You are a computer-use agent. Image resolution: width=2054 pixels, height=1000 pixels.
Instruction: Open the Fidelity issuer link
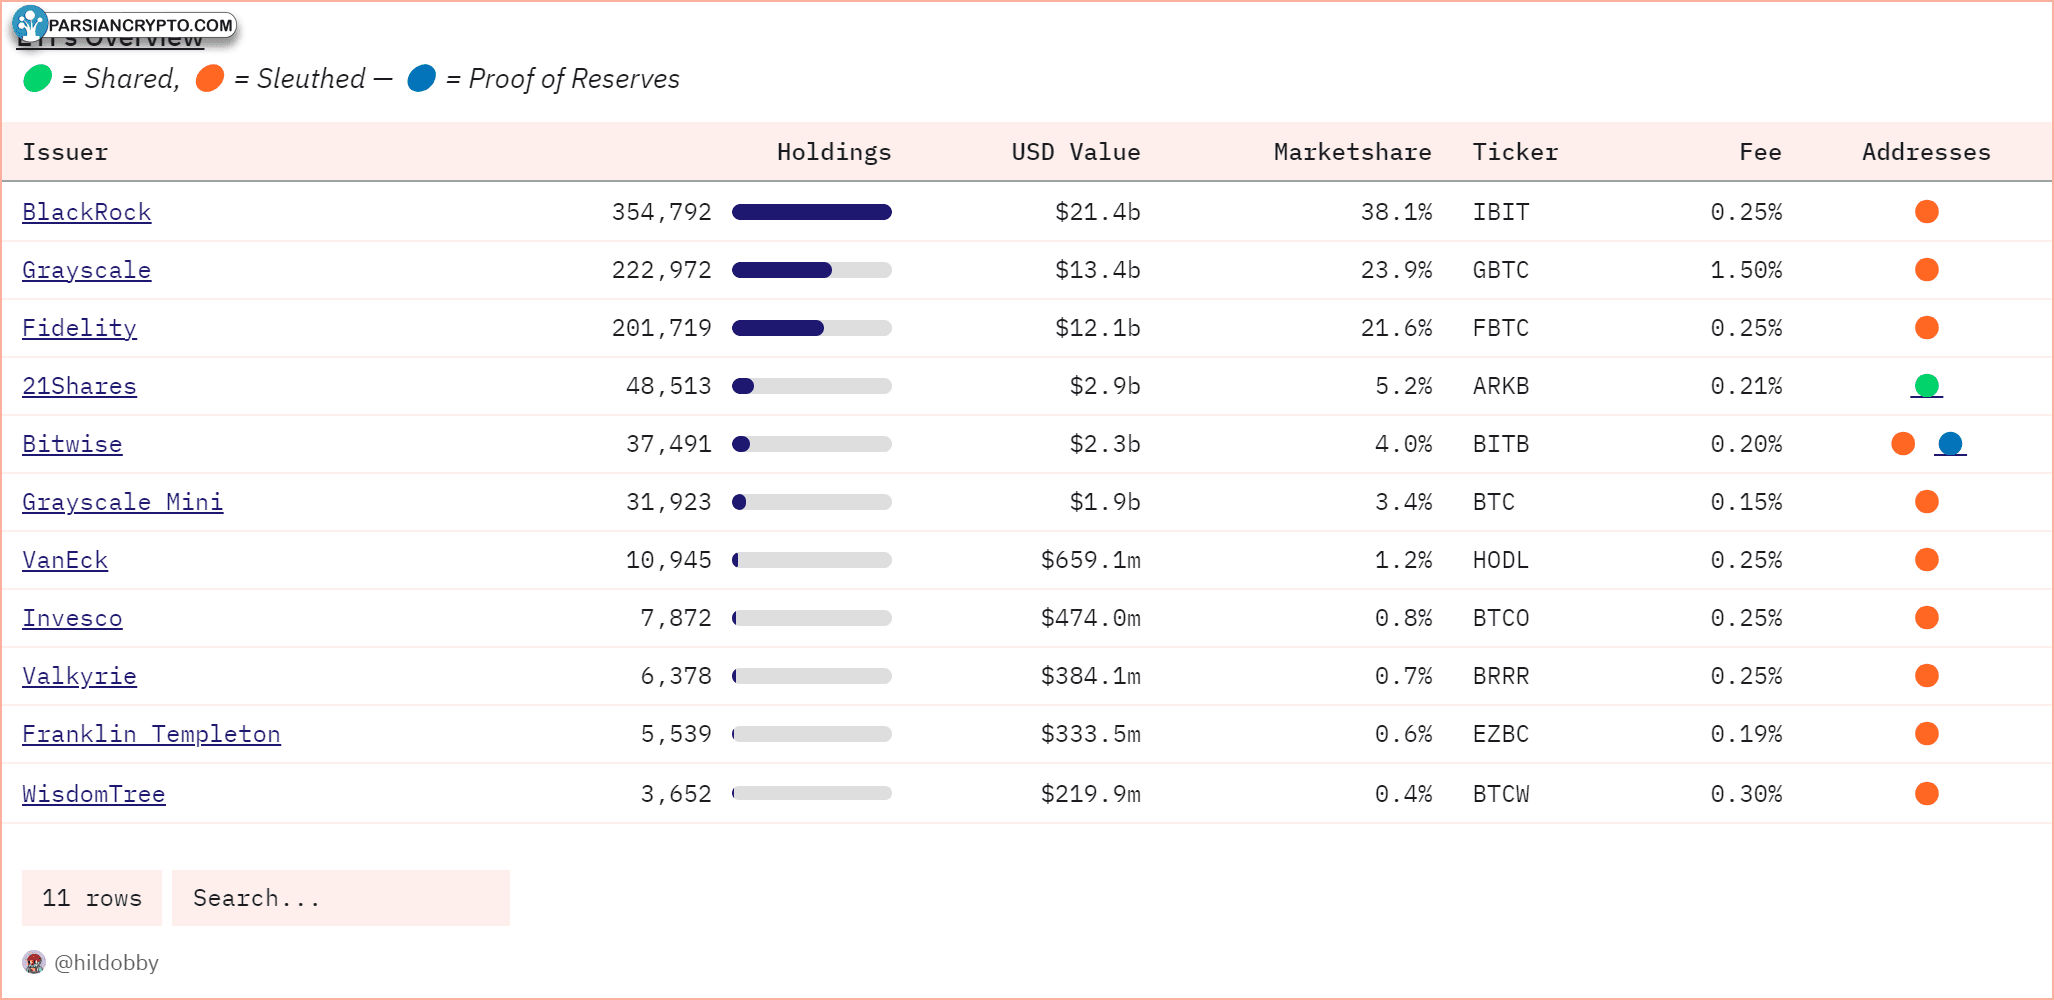(x=80, y=328)
